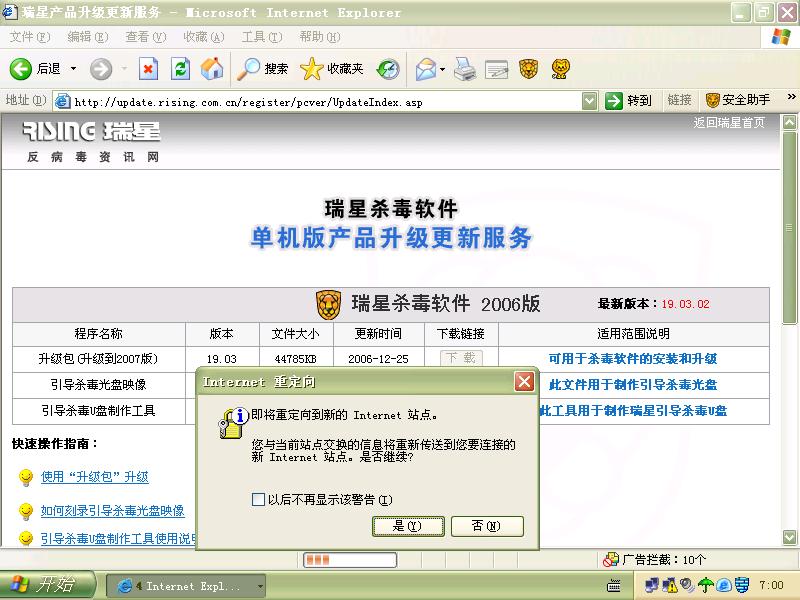
Task: Open the Mail button dropdown arrow
Action: coord(442,69)
